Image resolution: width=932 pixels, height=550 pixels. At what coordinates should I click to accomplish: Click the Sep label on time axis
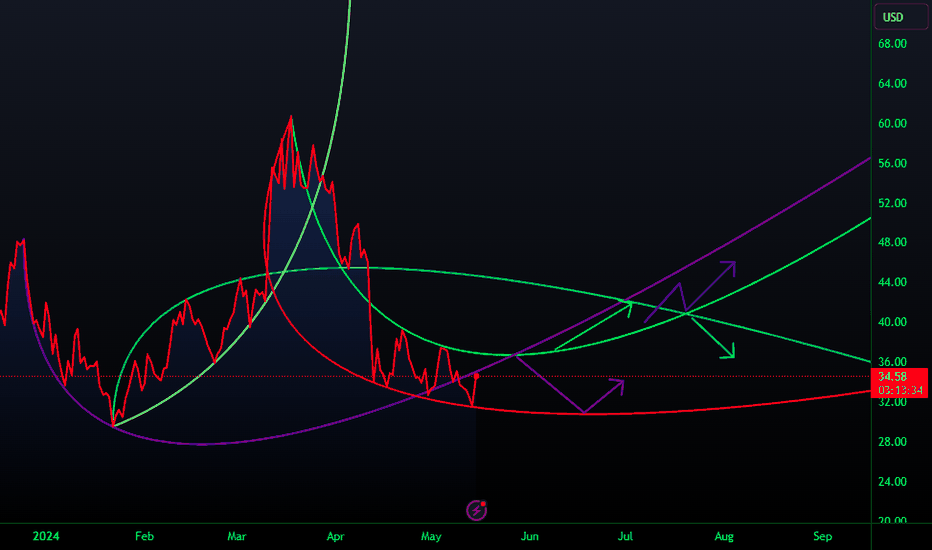(x=823, y=536)
